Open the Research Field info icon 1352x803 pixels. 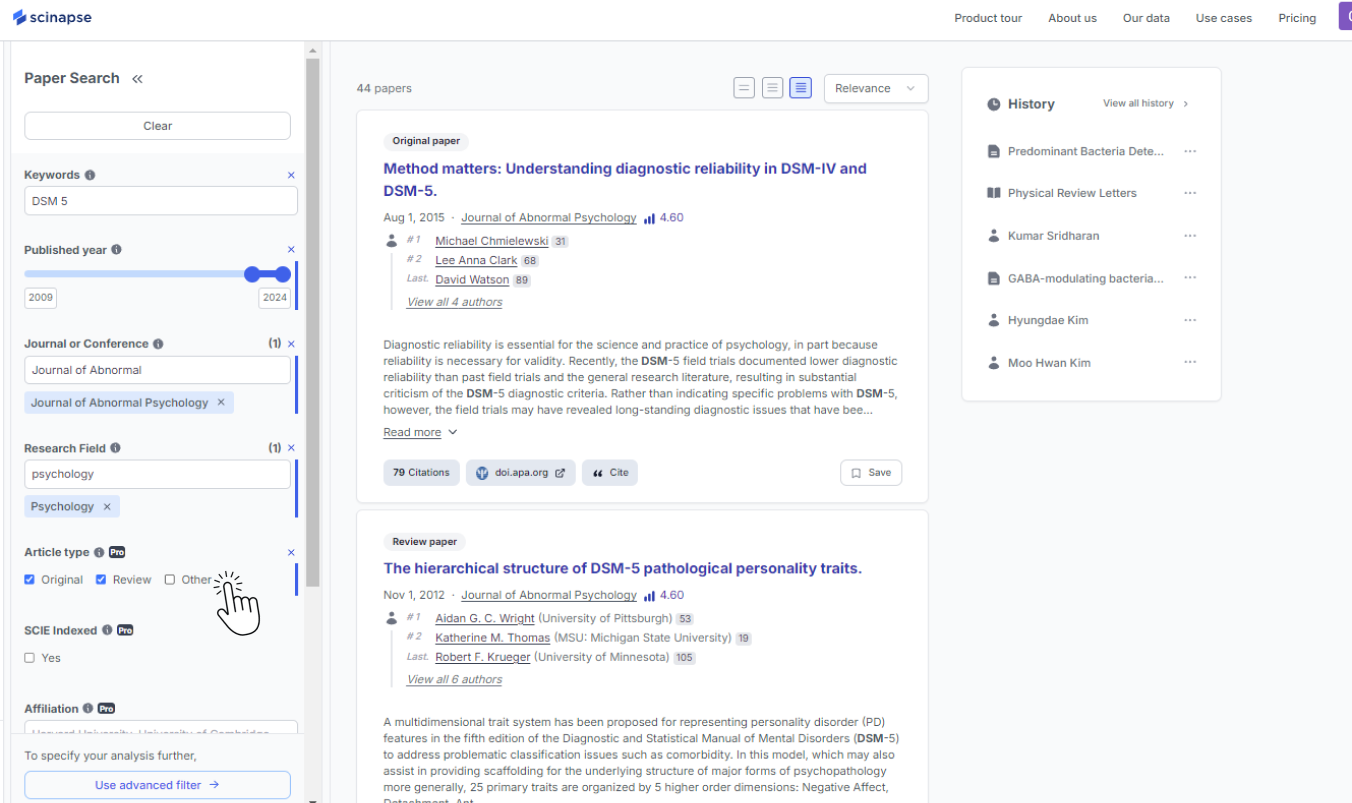(115, 449)
